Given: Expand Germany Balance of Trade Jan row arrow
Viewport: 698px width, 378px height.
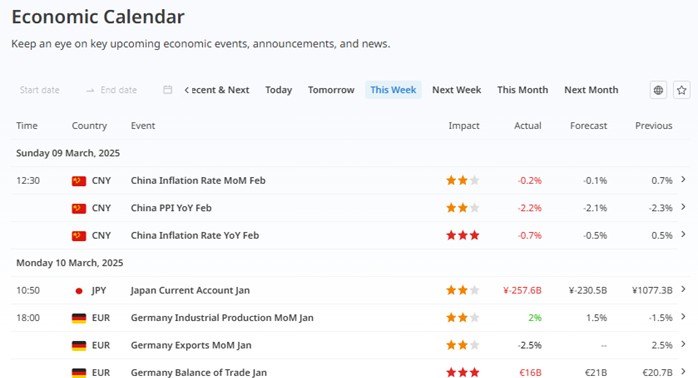Looking at the screenshot, I should click(x=683, y=371).
